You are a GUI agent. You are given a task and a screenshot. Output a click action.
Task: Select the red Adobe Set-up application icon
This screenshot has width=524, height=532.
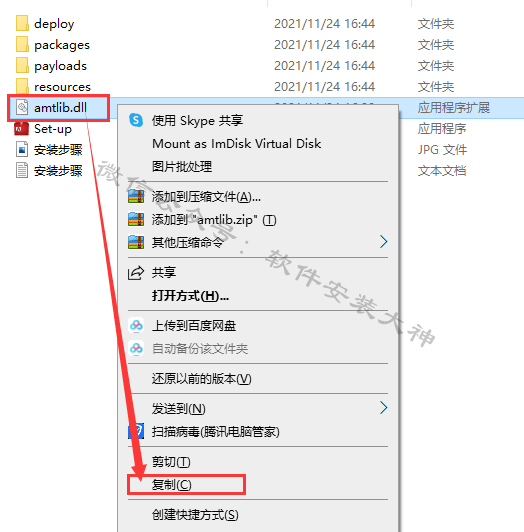tap(21, 129)
